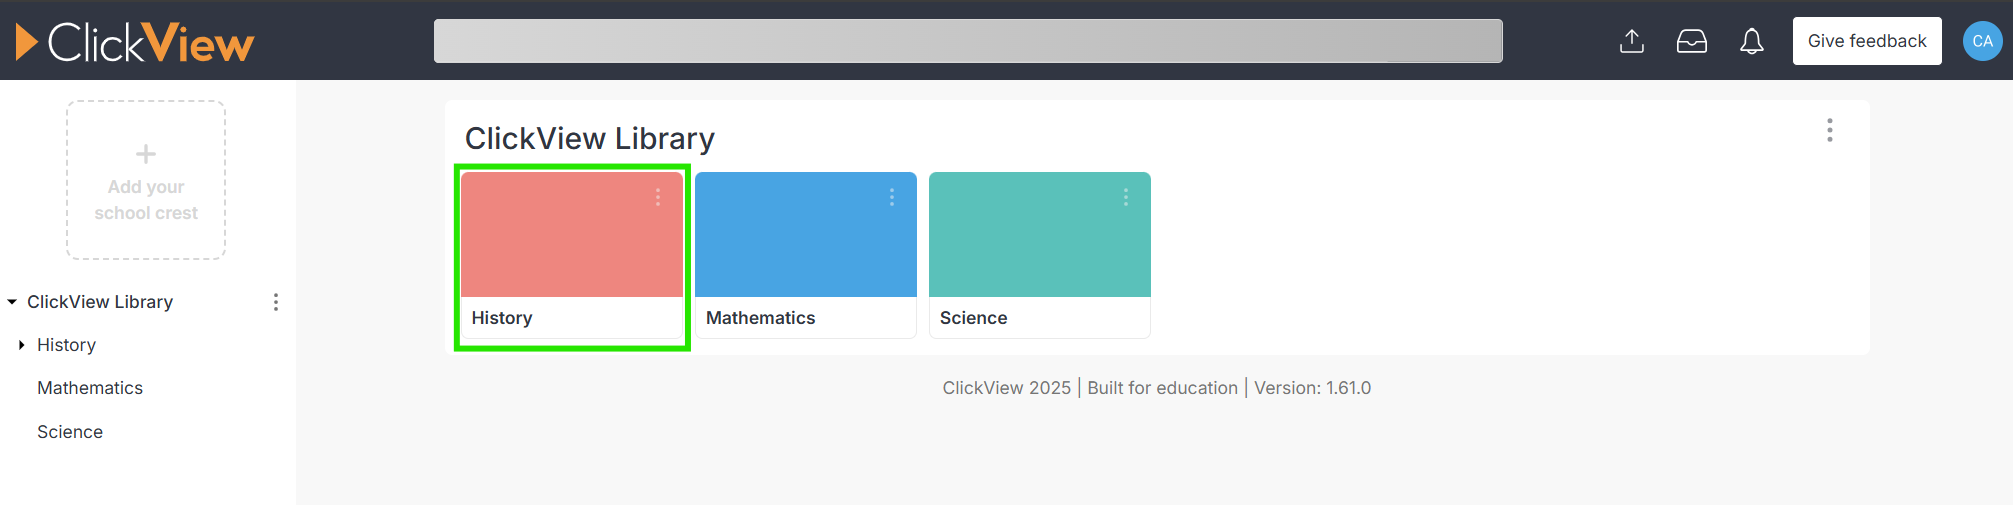The image size is (2013, 505).
Task: Select Mathematics in the sidebar tree
Action: tap(90, 388)
